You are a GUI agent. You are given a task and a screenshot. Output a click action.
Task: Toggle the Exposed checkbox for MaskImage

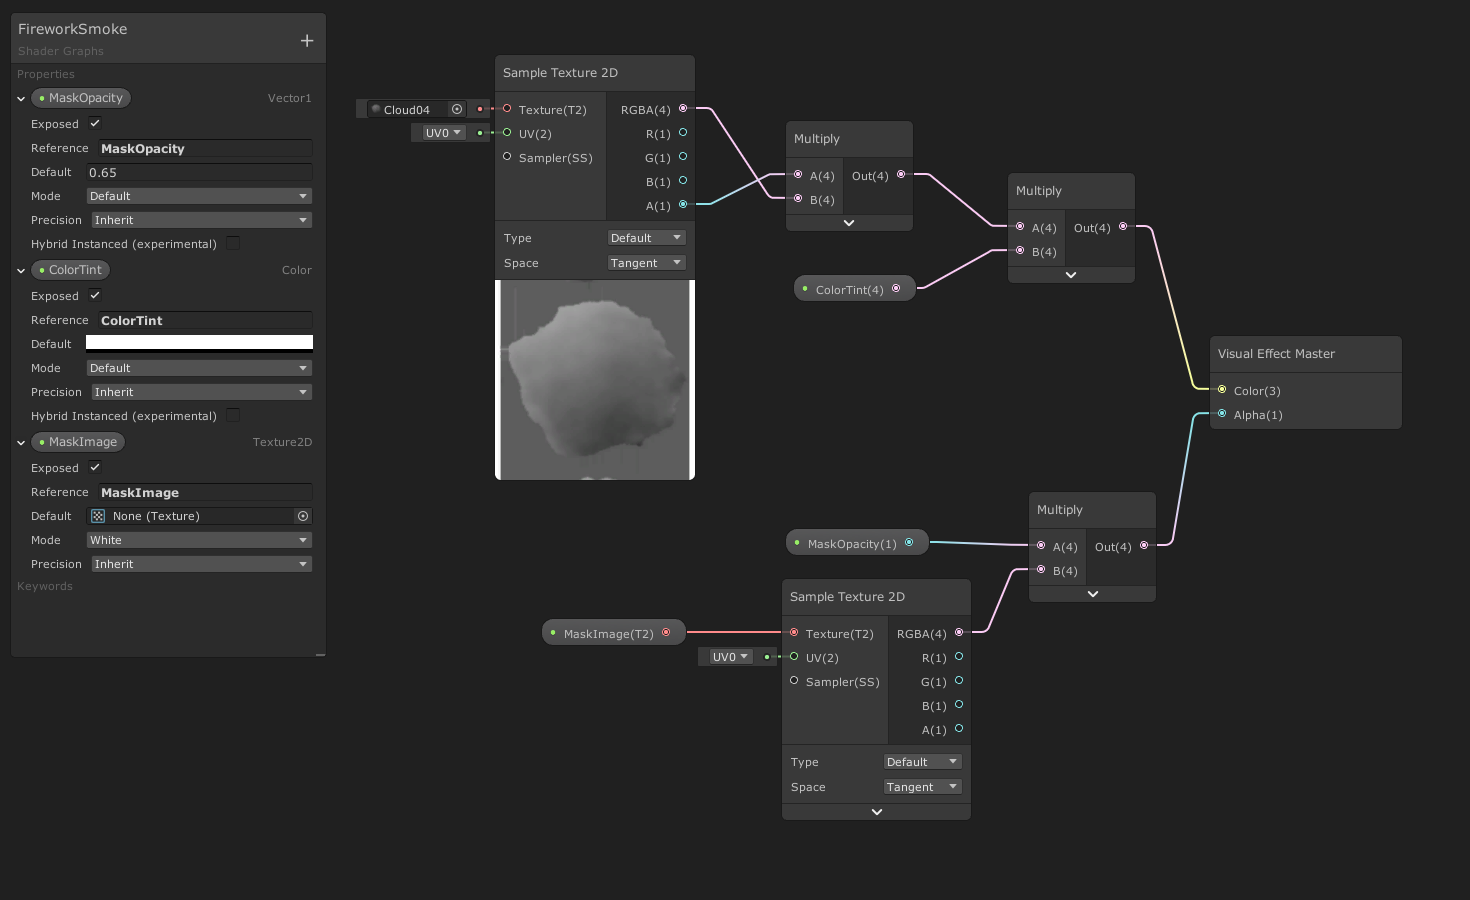95,467
